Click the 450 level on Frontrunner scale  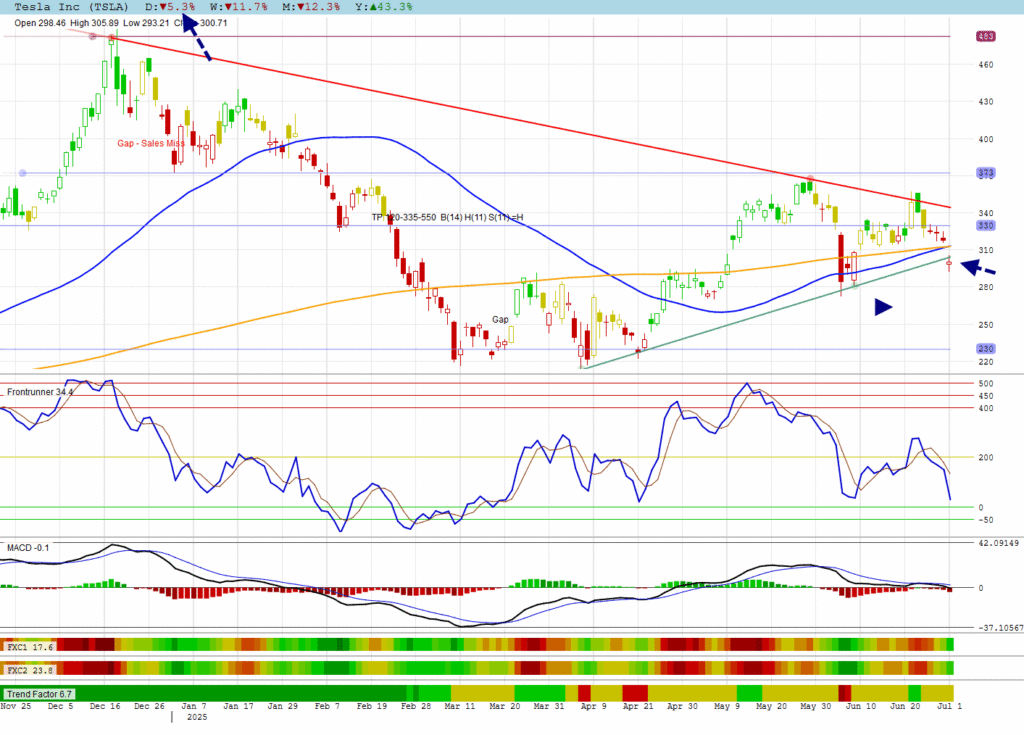[x=986, y=396]
